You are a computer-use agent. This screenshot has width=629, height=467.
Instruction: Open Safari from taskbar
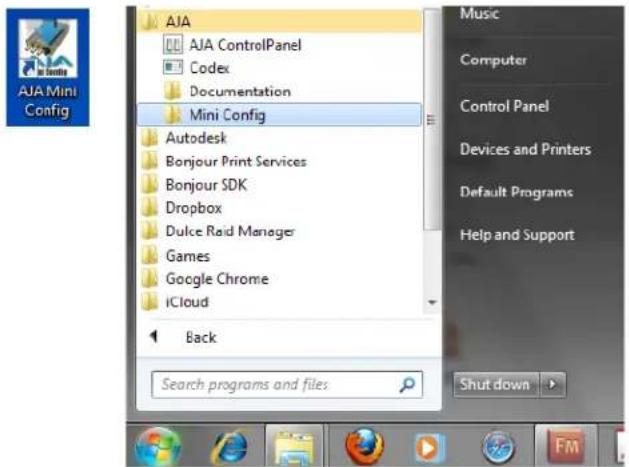pos(498,447)
